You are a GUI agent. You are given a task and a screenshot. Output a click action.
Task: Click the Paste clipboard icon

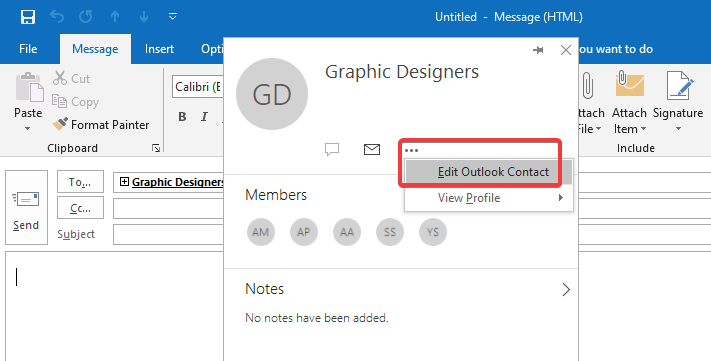[x=29, y=87]
